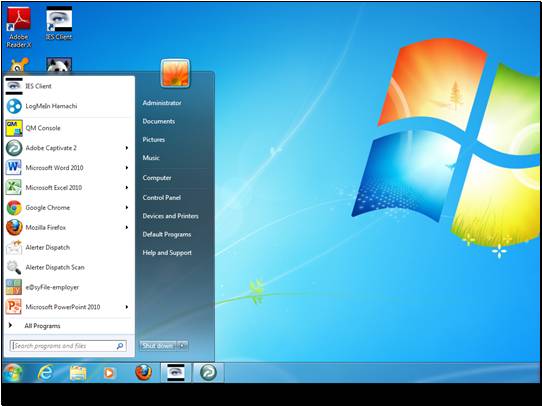Viewport: 542px width, 406px height.
Task: Select Devices and Printers
Action: [170, 216]
